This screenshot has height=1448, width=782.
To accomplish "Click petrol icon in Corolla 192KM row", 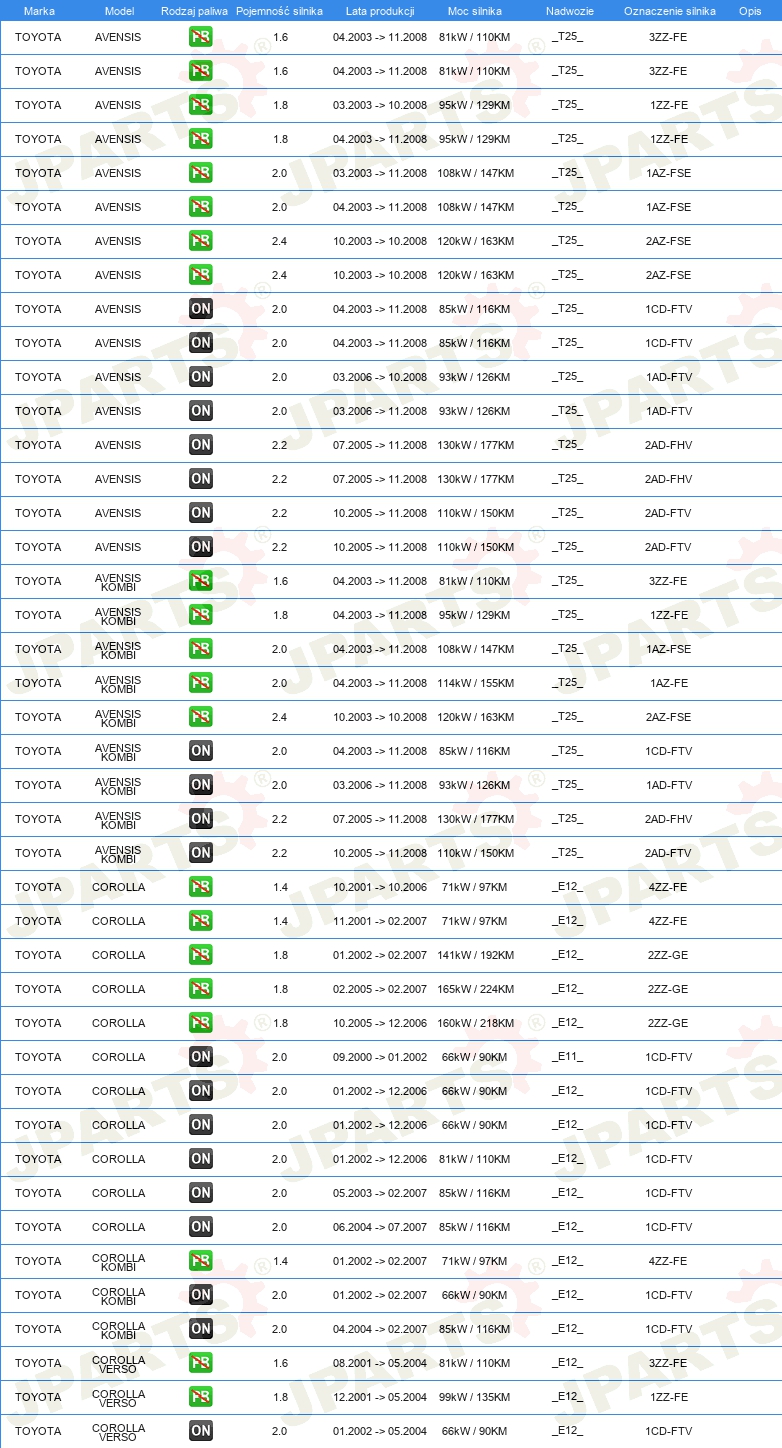I will coord(201,955).
